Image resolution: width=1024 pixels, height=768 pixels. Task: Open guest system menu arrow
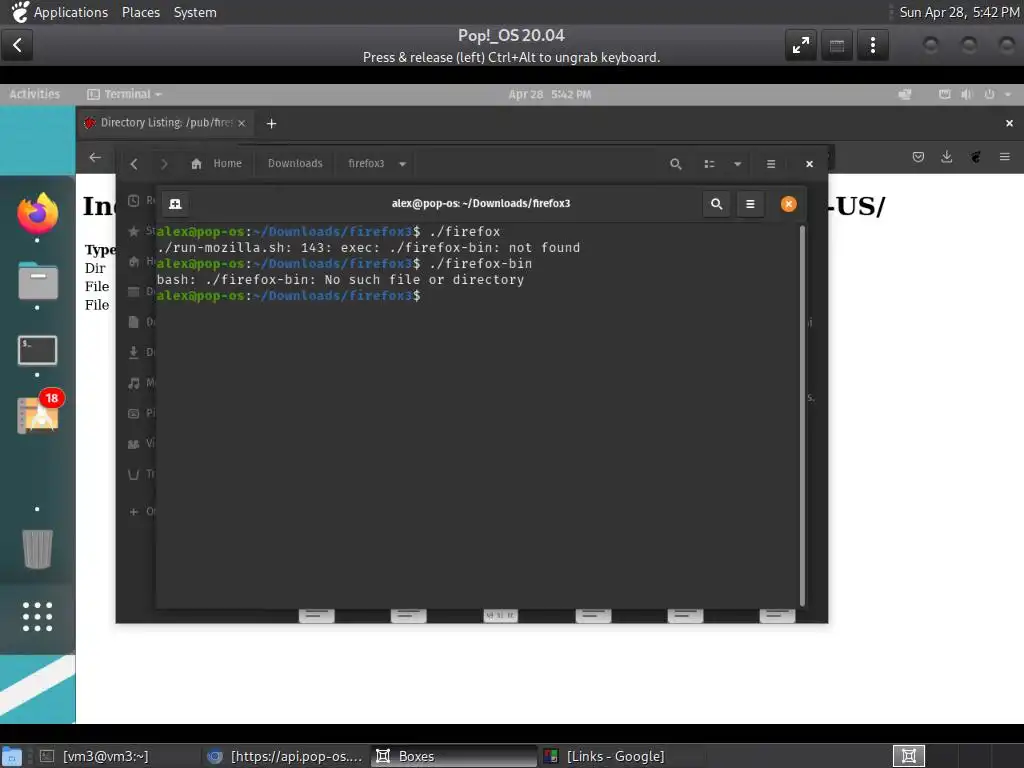(1008, 95)
